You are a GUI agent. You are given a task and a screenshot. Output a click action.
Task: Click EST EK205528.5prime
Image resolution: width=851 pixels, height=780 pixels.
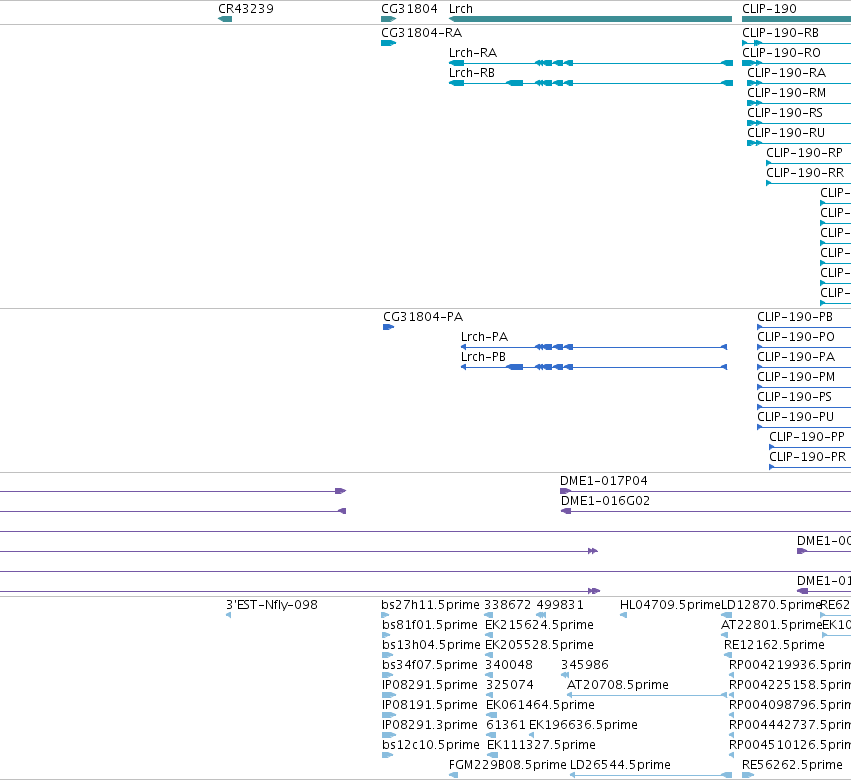[x=539, y=645]
